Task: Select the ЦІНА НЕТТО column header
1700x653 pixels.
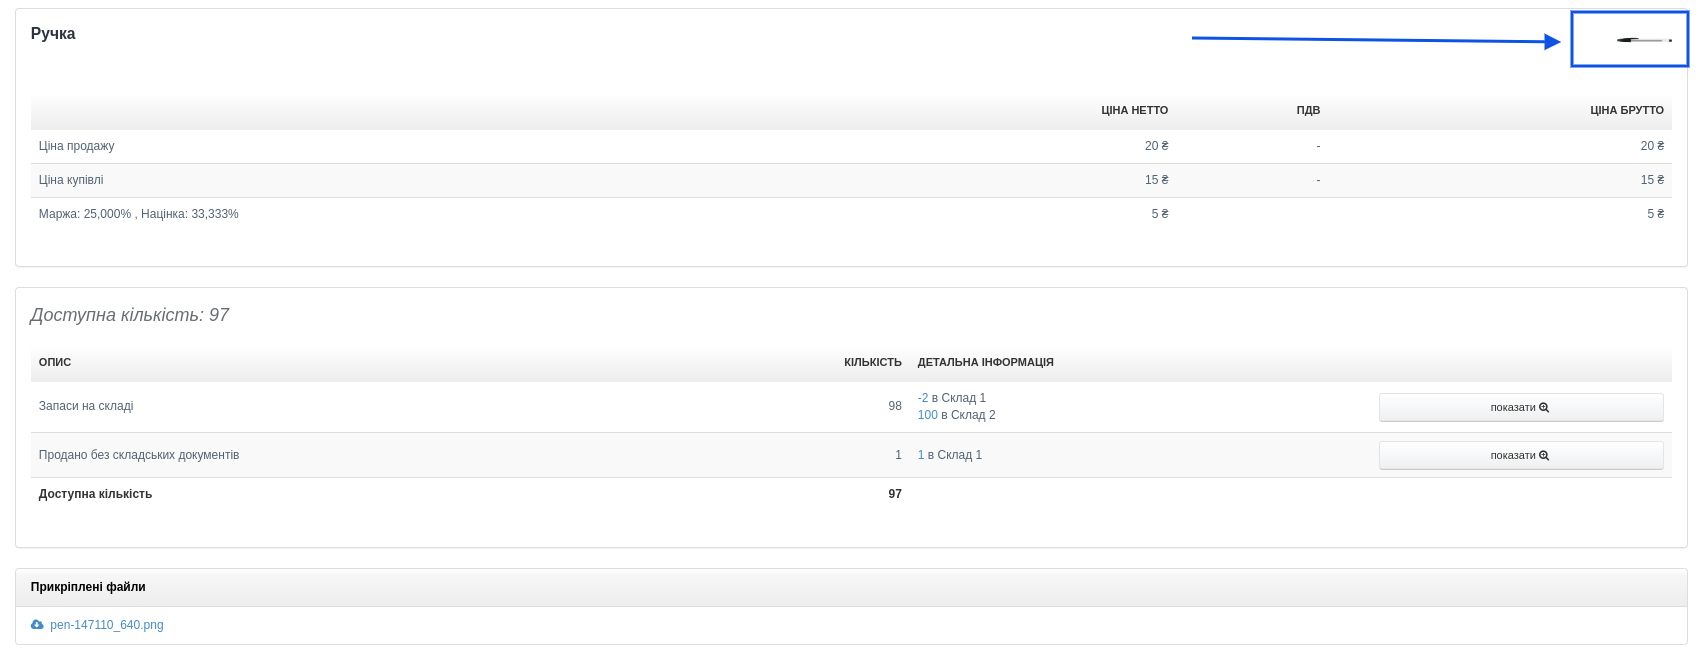Action: (1134, 110)
